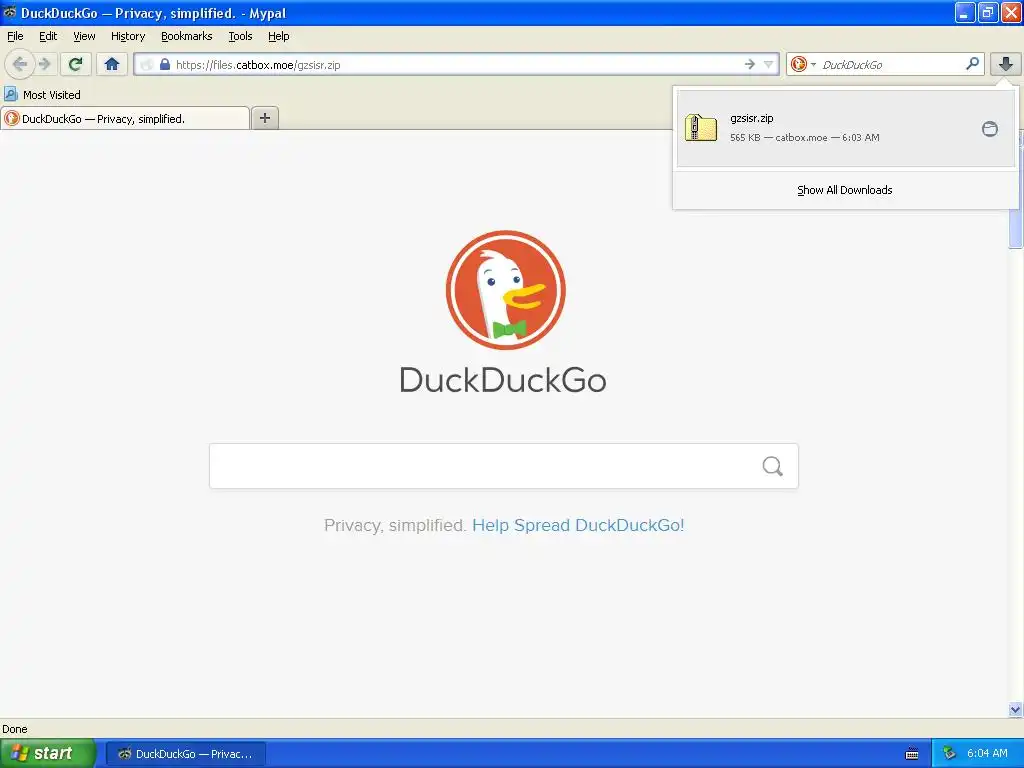Open the address bar history dropdown
The height and width of the screenshot is (768, 1024).
click(x=769, y=64)
